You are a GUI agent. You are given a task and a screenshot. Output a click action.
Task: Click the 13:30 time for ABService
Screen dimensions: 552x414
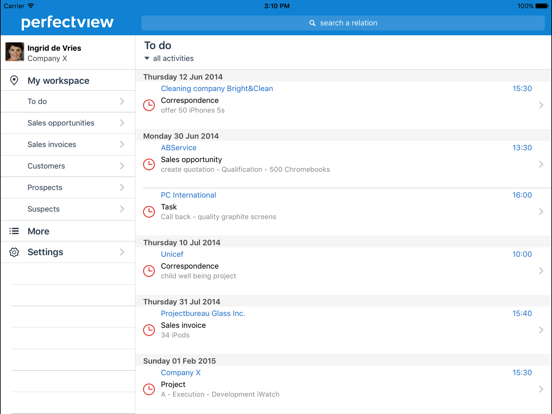pyautogui.click(x=522, y=148)
